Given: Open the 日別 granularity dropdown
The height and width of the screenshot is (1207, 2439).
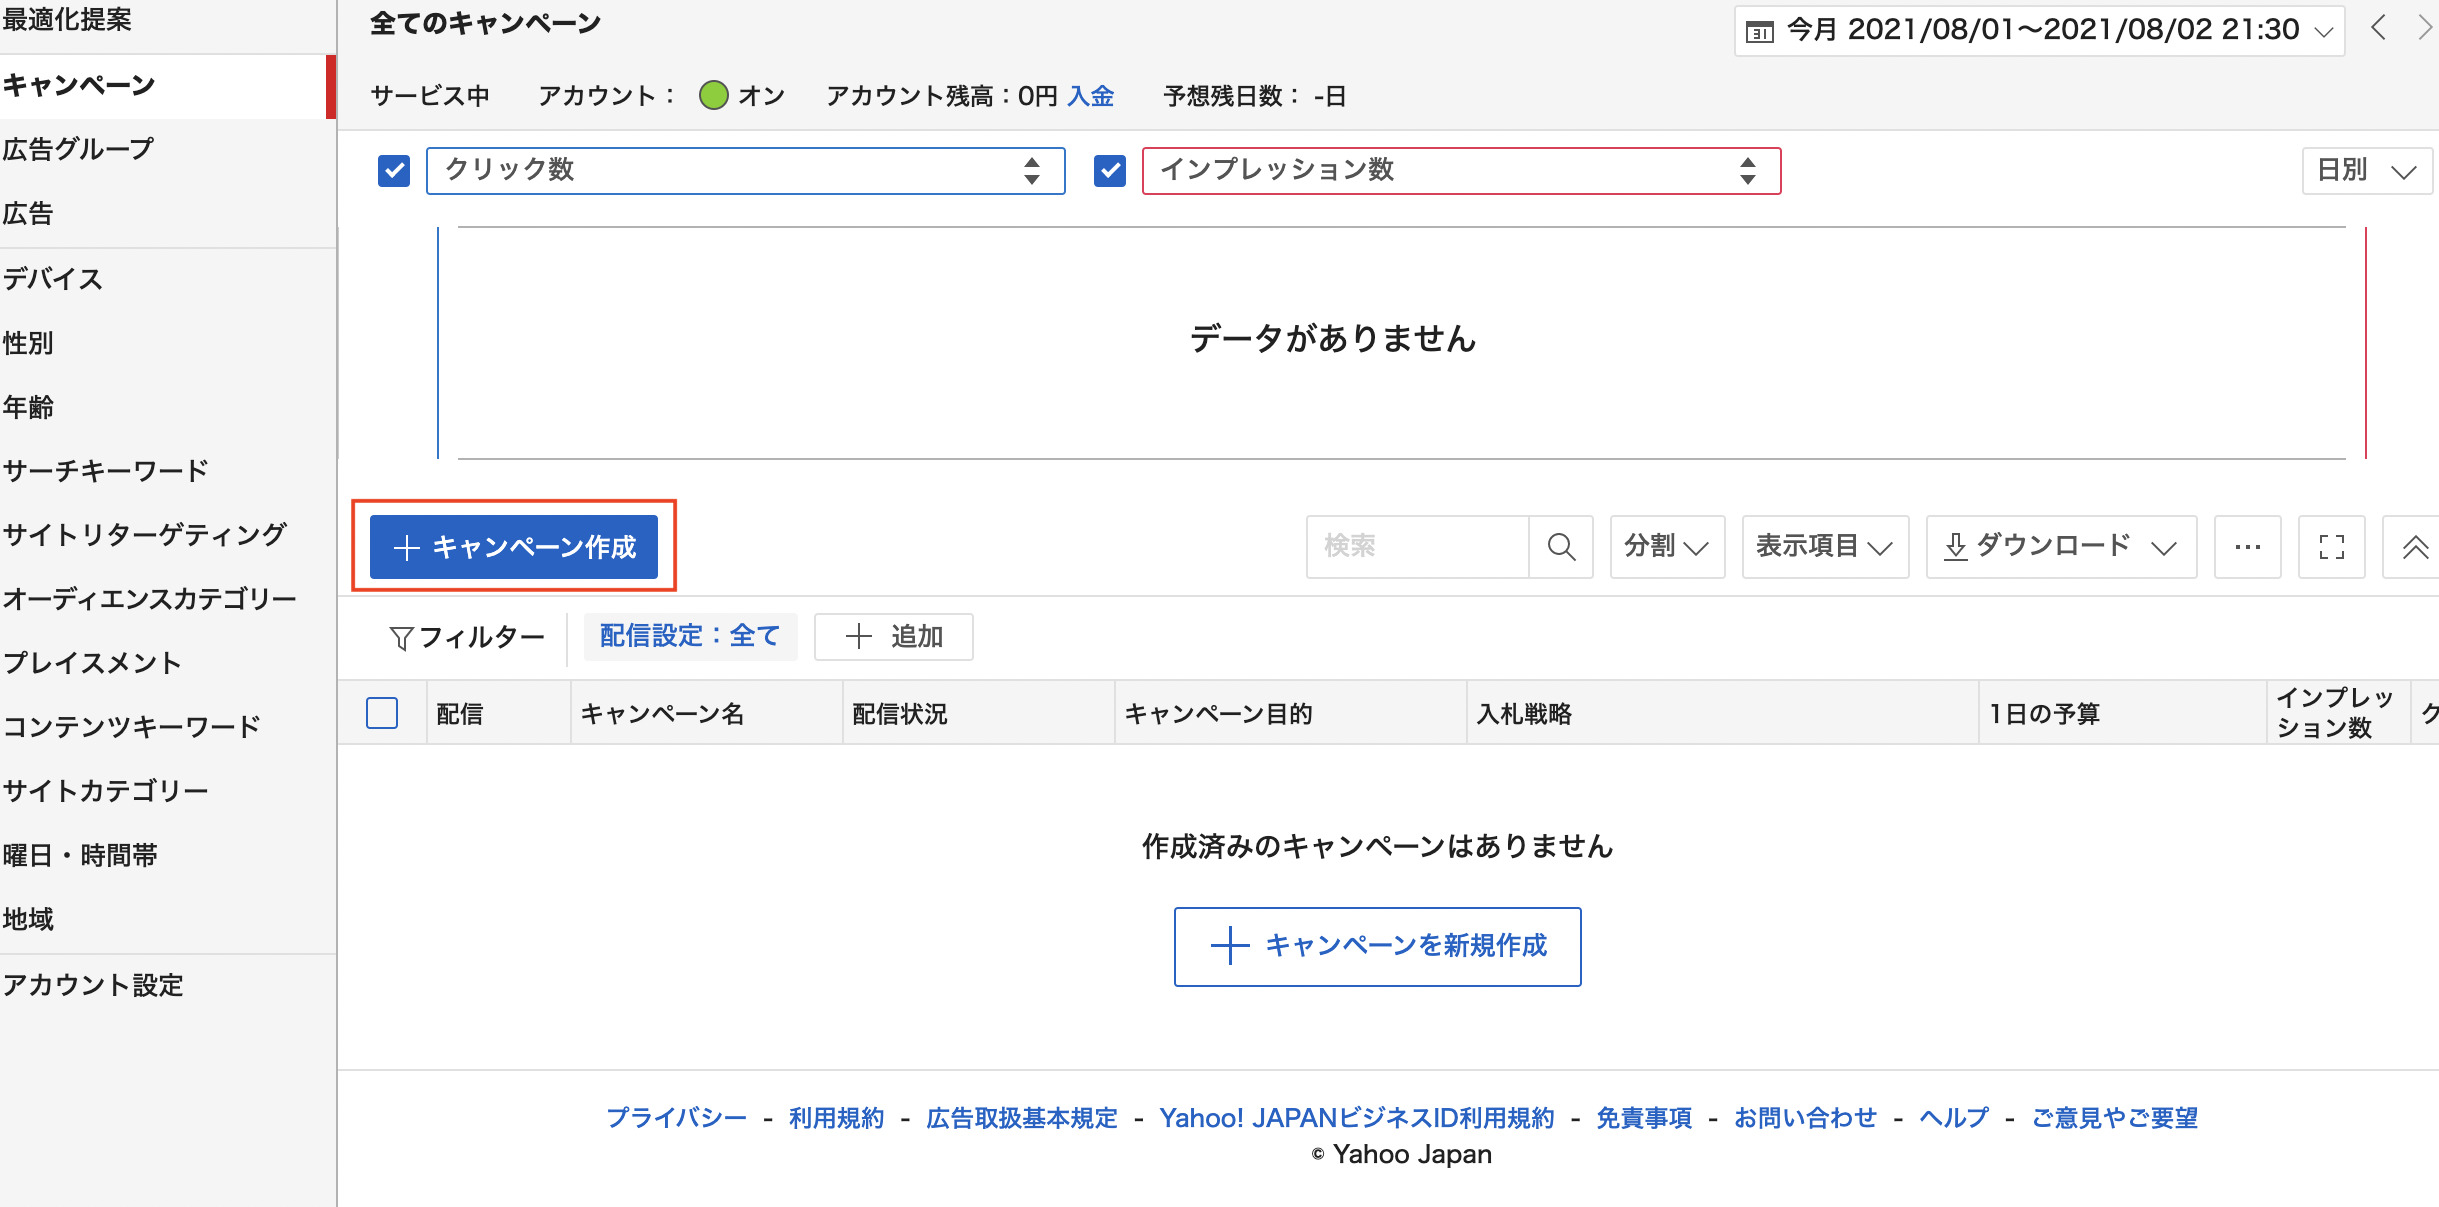Looking at the screenshot, I should pyautogui.click(x=2366, y=171).
